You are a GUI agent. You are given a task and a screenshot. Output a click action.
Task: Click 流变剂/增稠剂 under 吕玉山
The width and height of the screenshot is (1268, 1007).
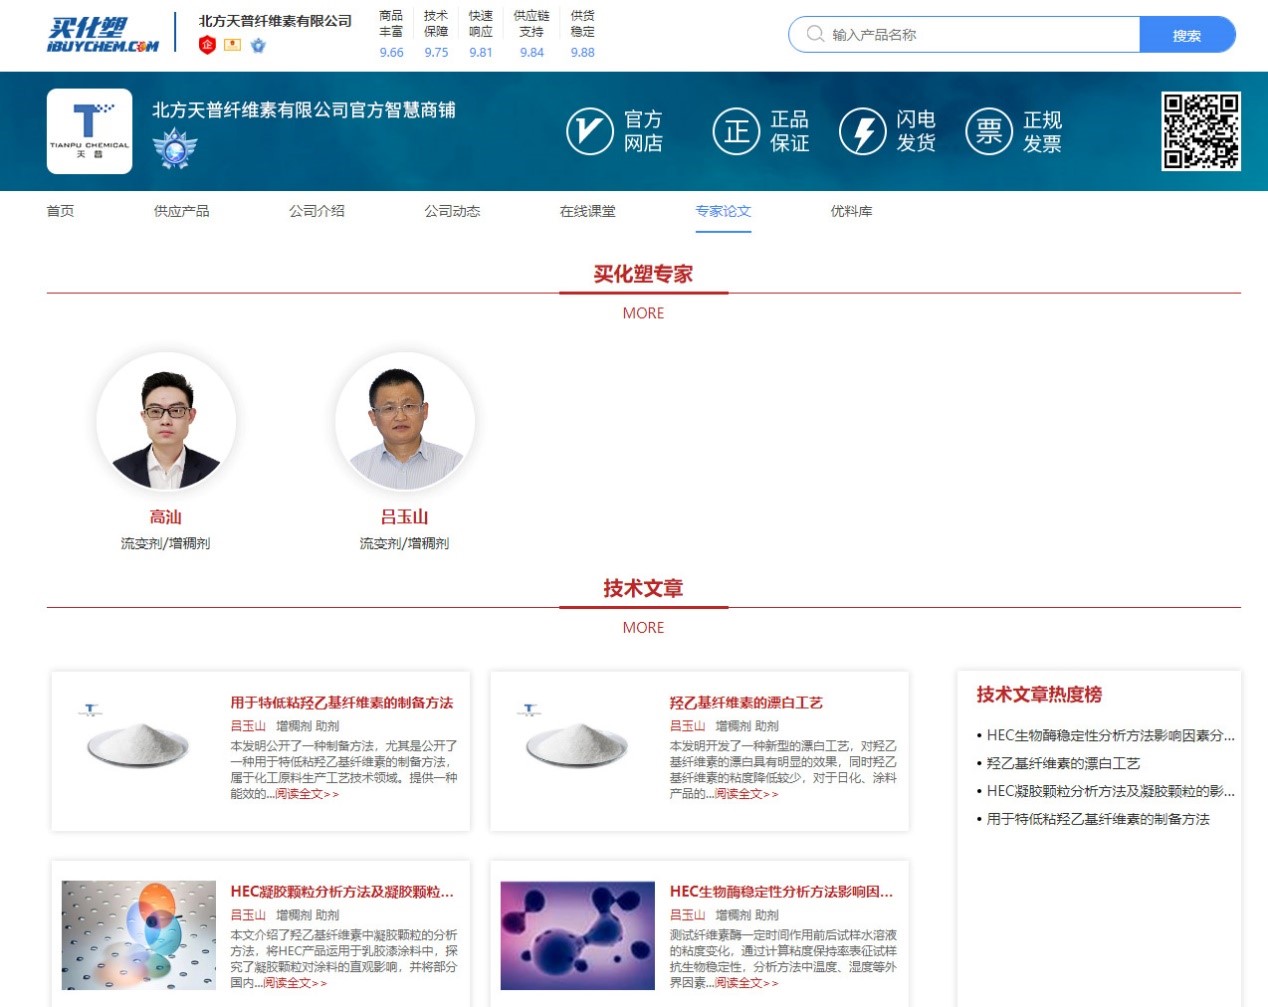tap(405, 543)
